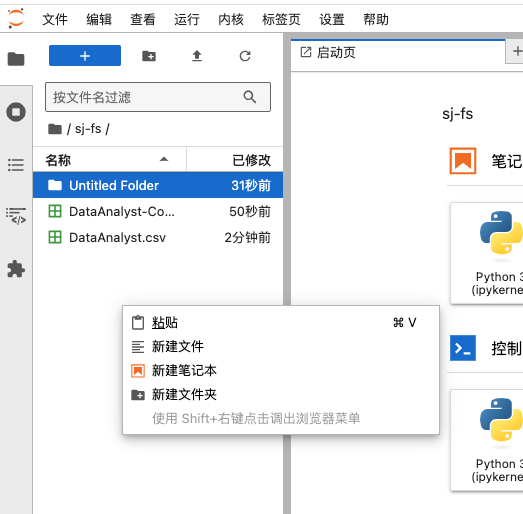Open the extension manager puzzle icon
The height and width of the screenshot is (514, 523).
(16, 269)
